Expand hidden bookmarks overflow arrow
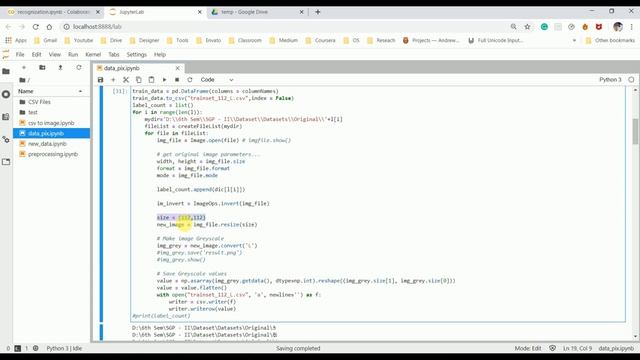This screenshot has width=640, height=360. (x=574, y=40)
